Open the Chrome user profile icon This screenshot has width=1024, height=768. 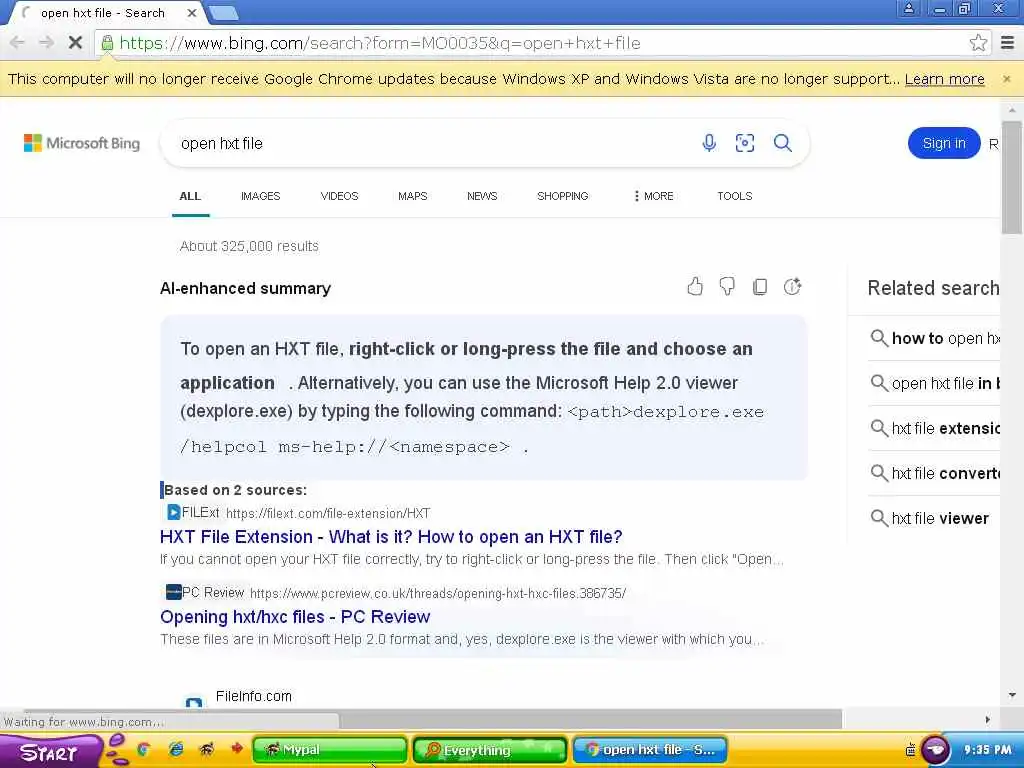click(908, 8)
